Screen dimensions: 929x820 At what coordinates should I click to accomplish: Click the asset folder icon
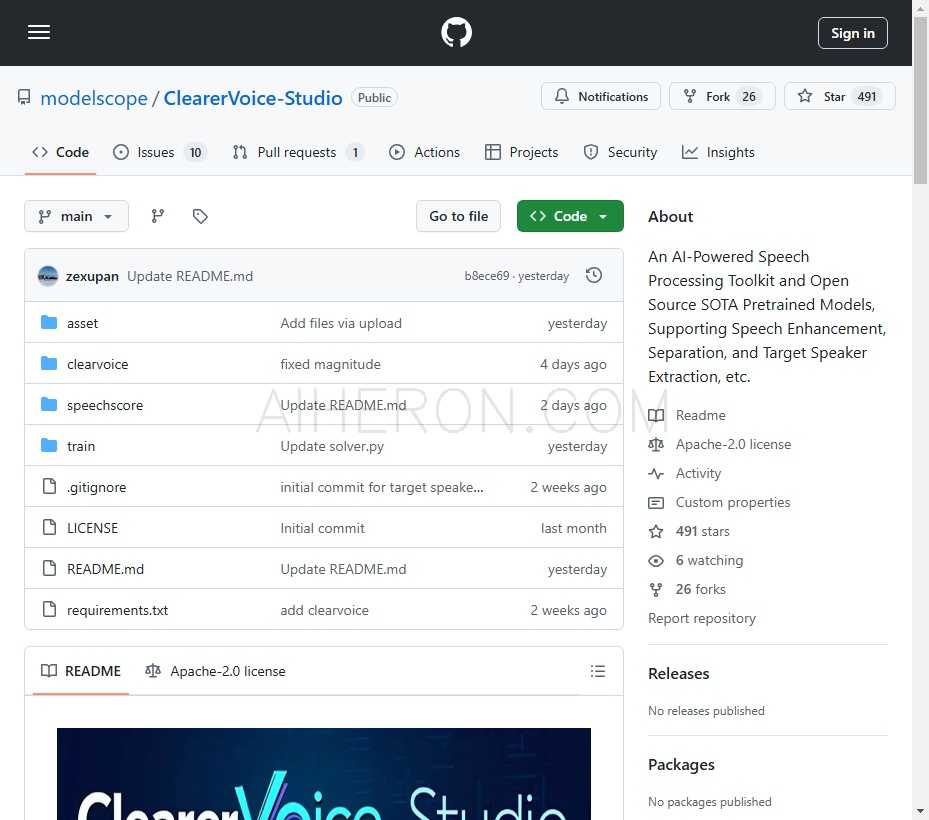tap(49, 322)
